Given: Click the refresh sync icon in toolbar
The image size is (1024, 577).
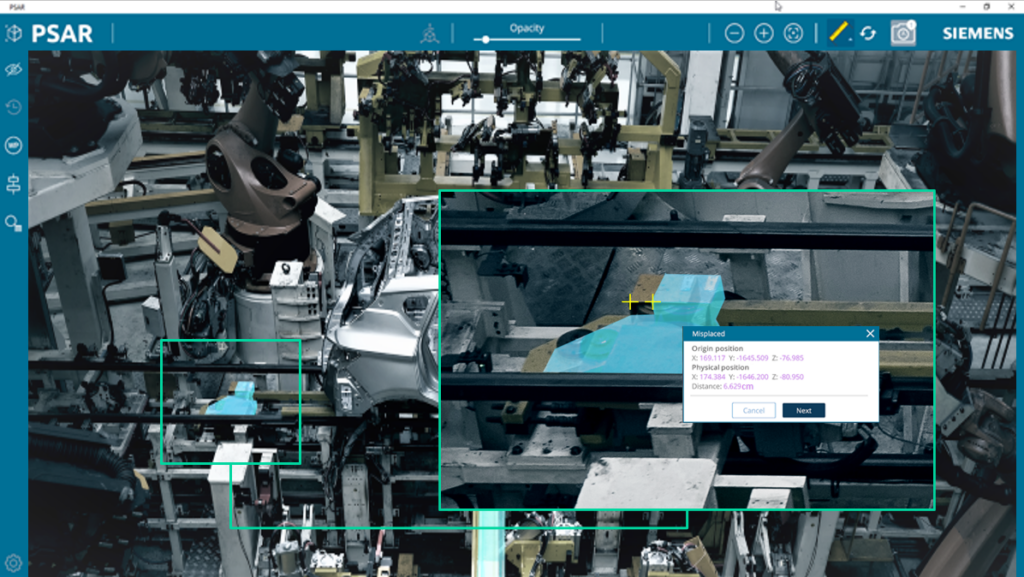Looking at the screenshot, I should (x=867, y=32).
